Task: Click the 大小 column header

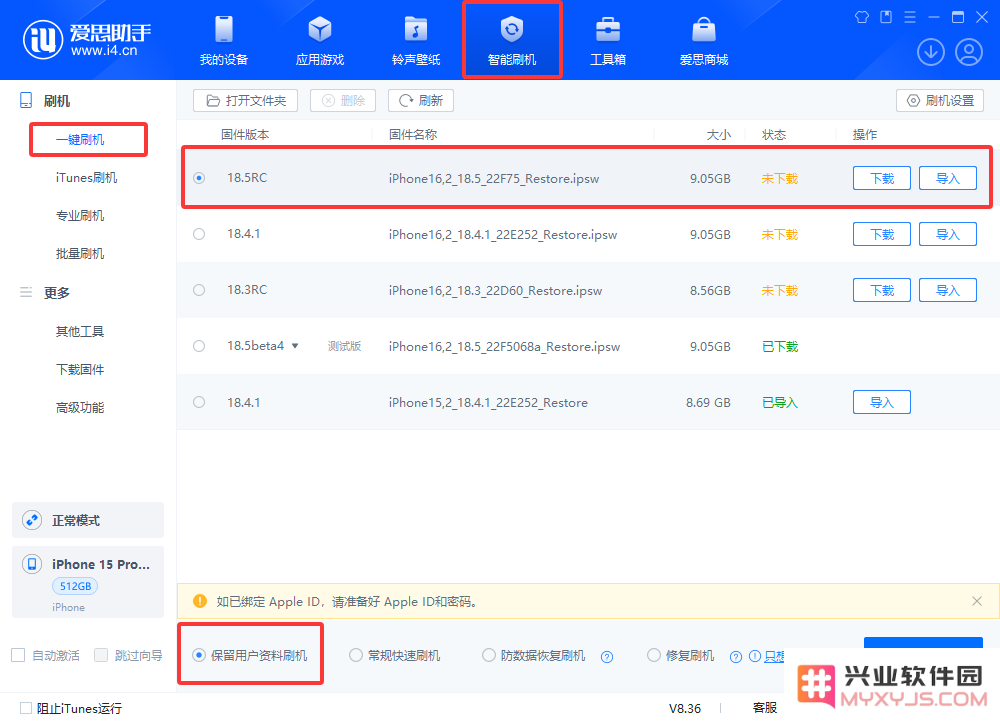Action: click(719, 135)
